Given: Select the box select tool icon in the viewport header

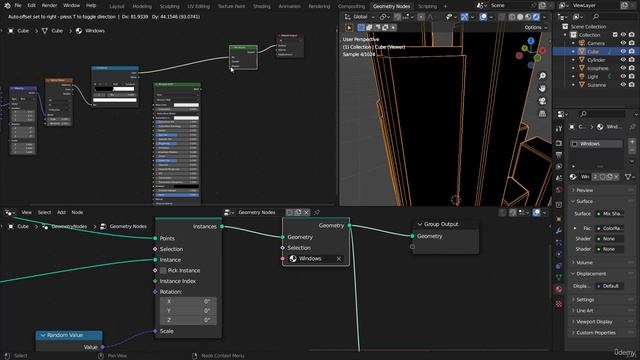Looking at the screenshot, I should click(361, 27).
